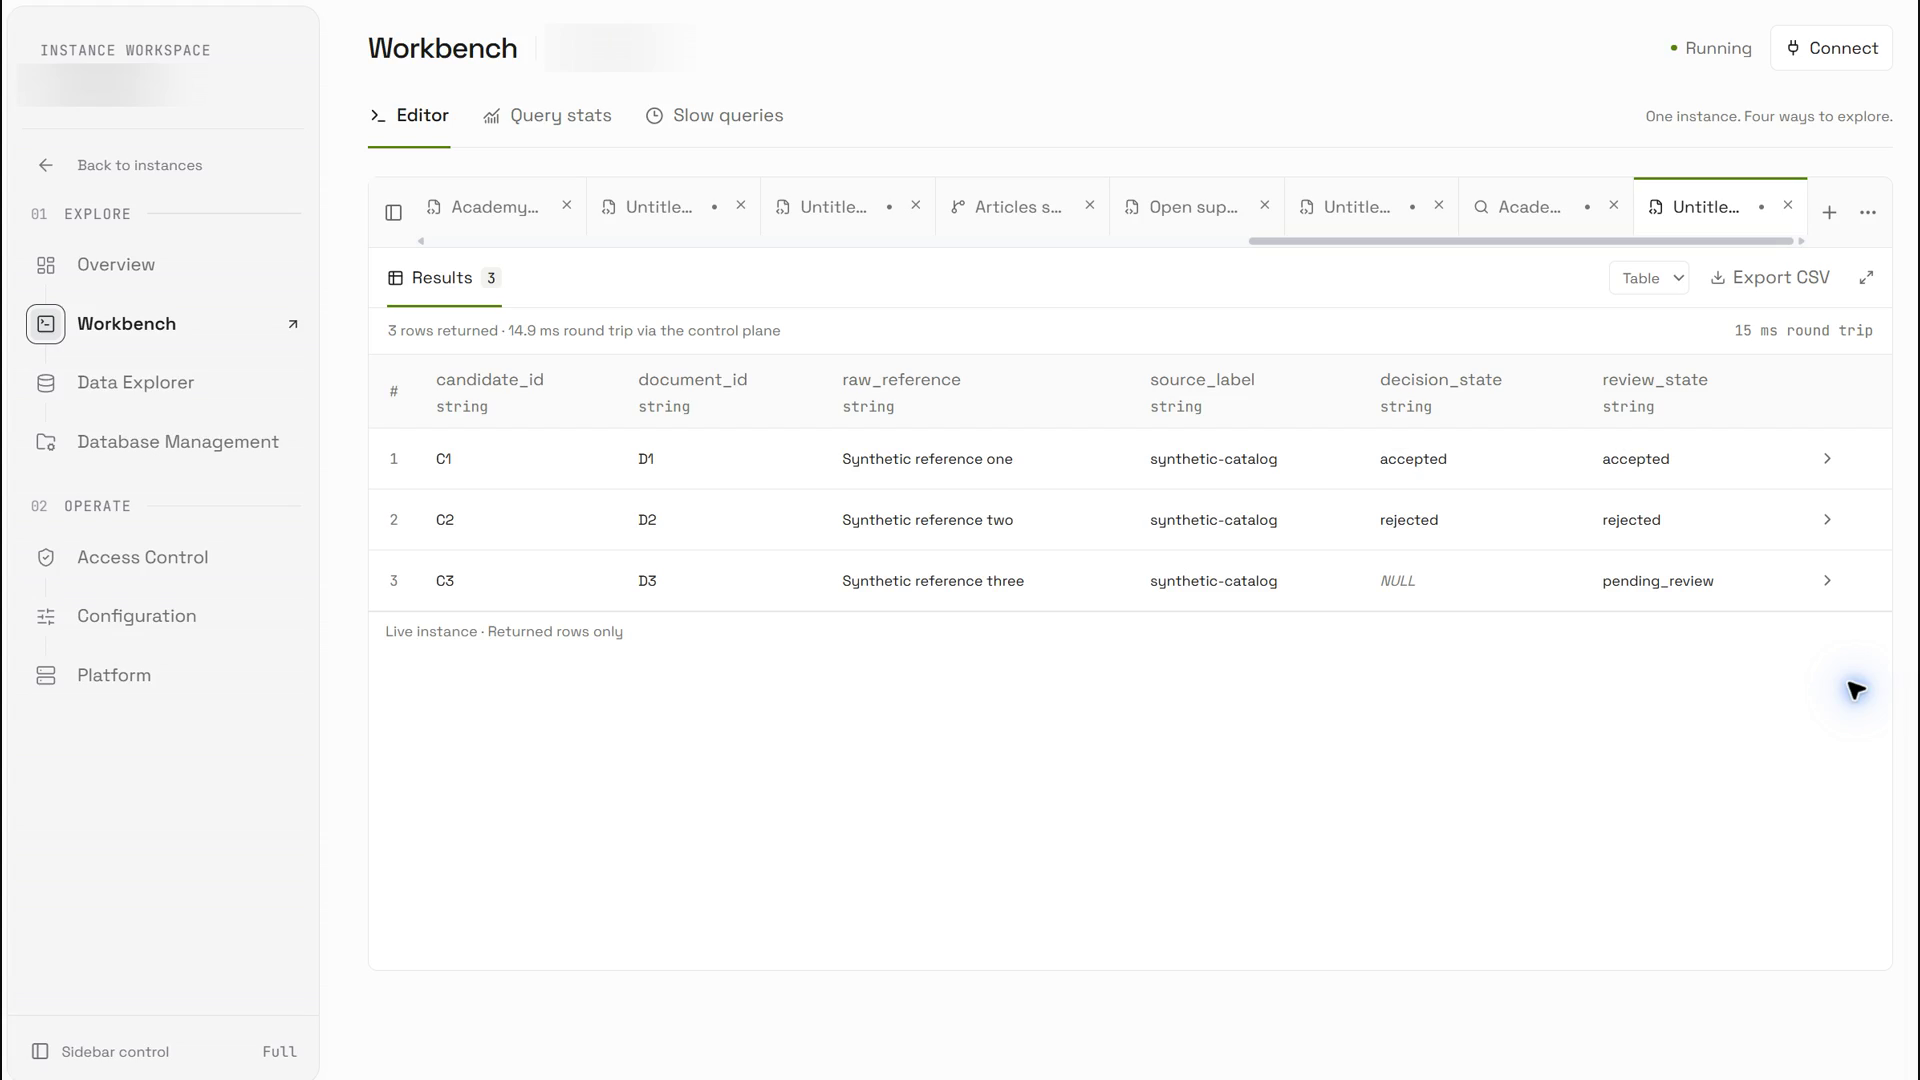The height and width of the screenshot is (1080, 1920).
Task: Expand row C2 details chevron
Action: (x=1827, y=520)
